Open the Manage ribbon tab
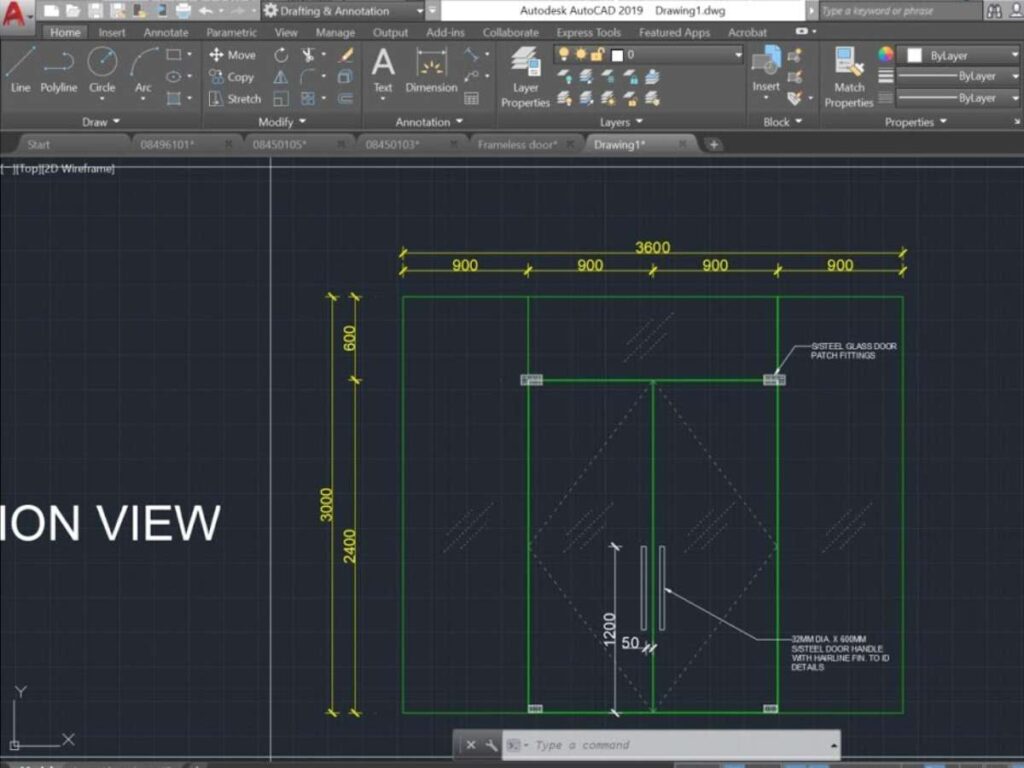The width and height of the screenshot is (1024, 768). 335,32
